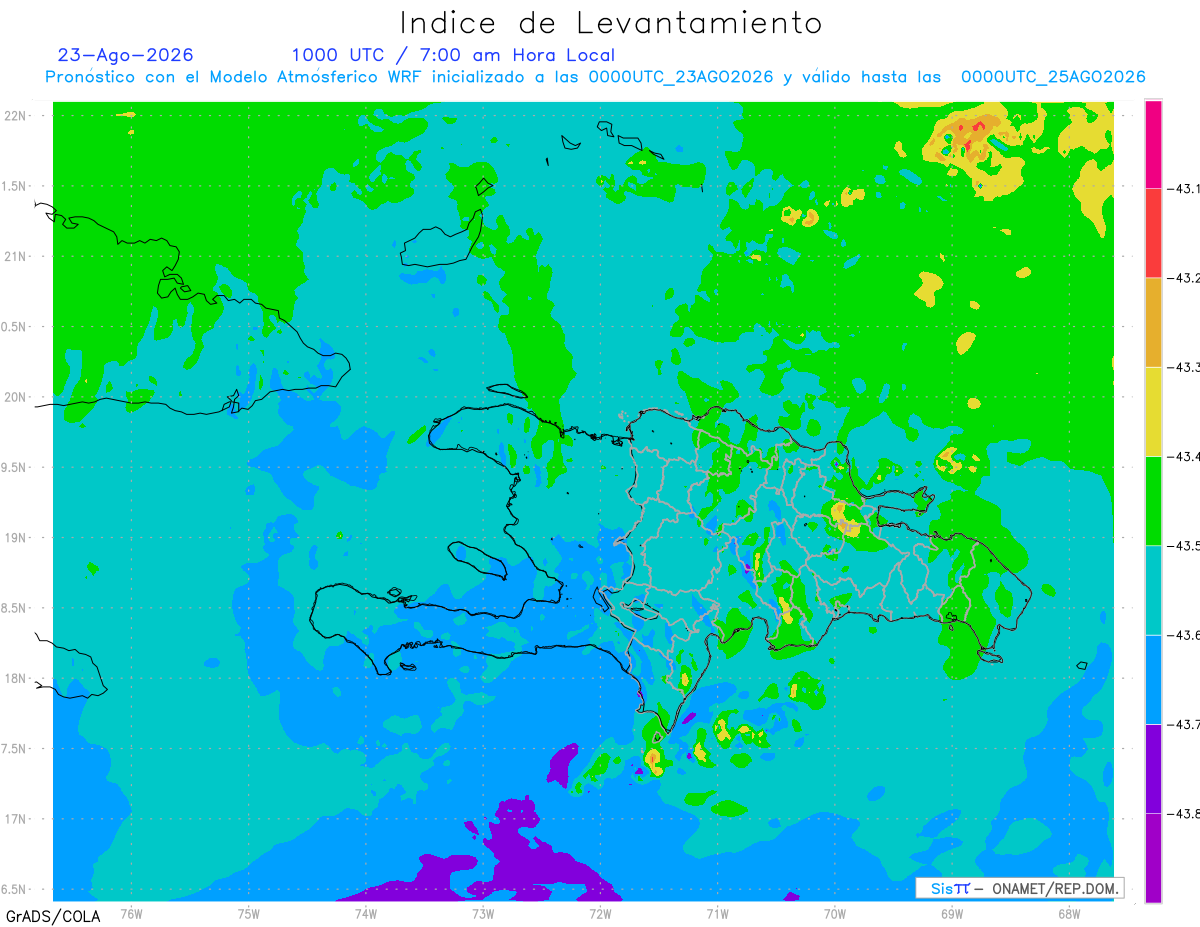This screenshot has height=927, width=1200.
Task: Click the date text "23-Ago-2026"
Action: pos(125,55)
